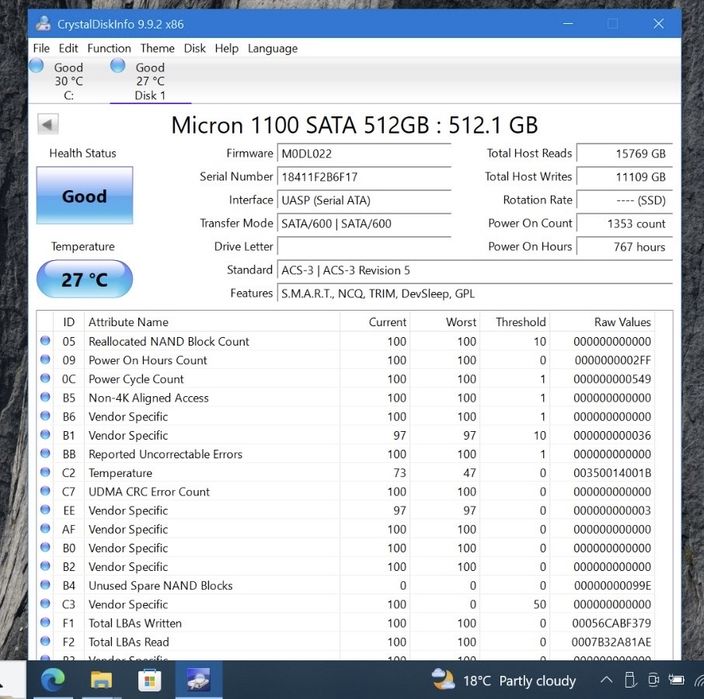Click the Interface field UASP (Serial ATA)
This screenshot has width=704, height=699.
coord(364,200)
